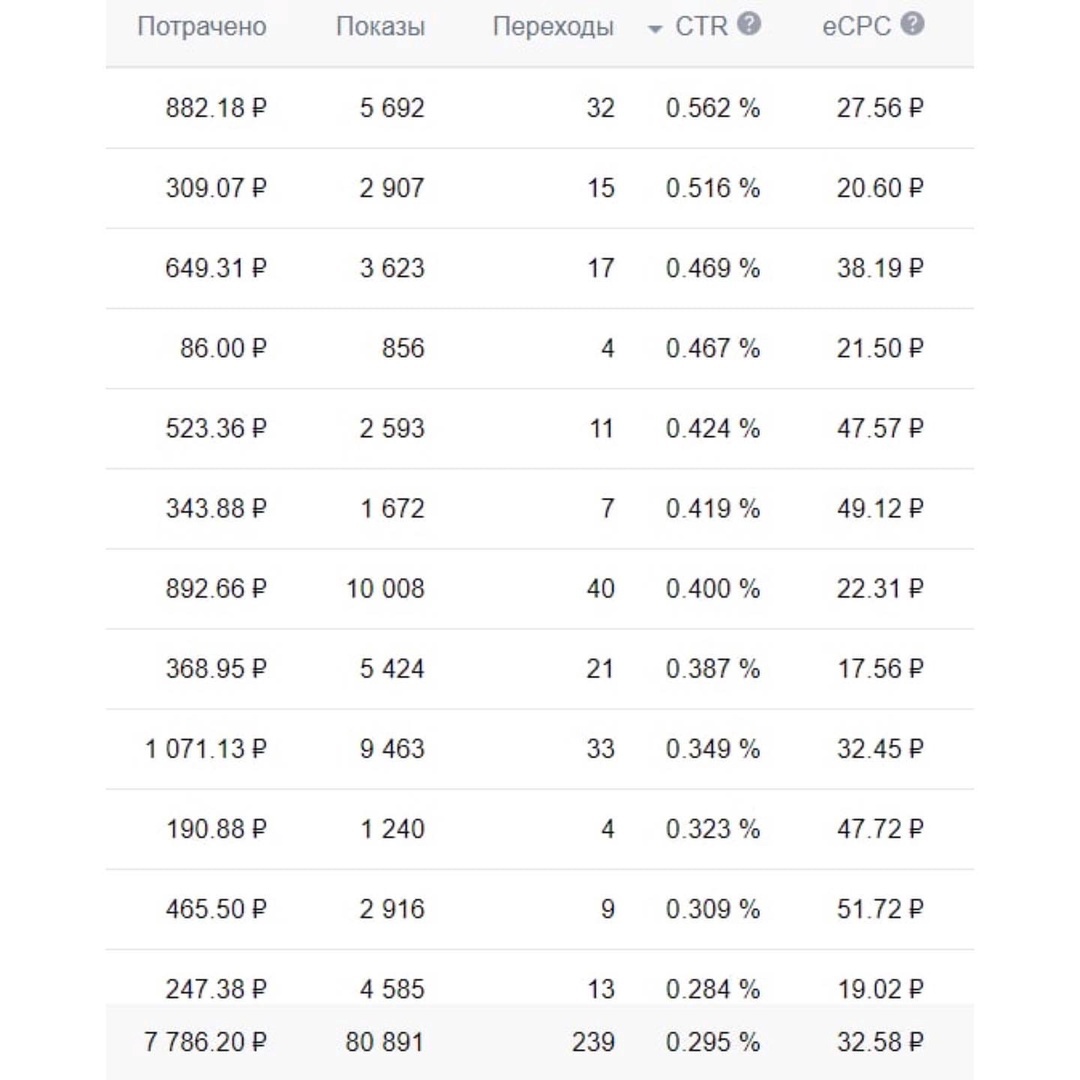Select the 0.469 % CTR value
Screen dimensions: 1080x1080
(x=713, y=268)
